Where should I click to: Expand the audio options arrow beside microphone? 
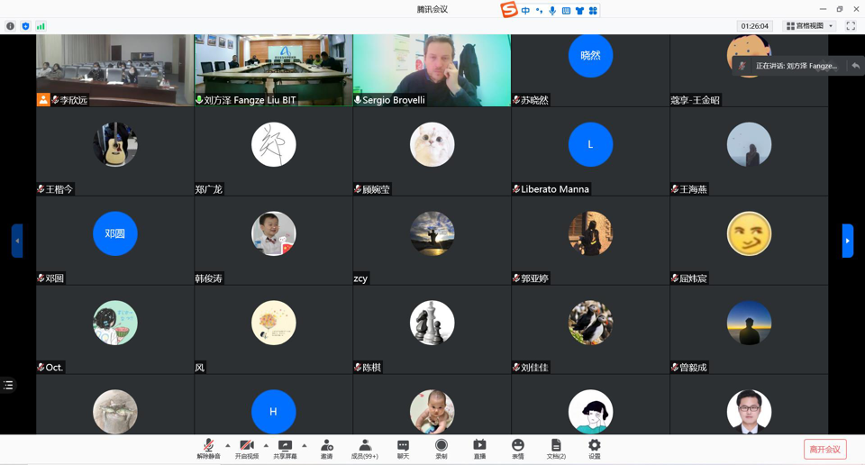(228, 445)
